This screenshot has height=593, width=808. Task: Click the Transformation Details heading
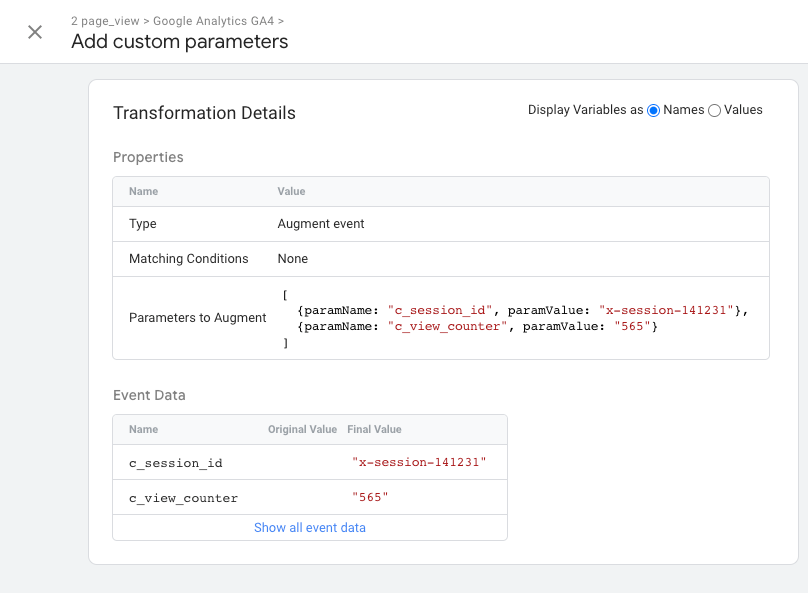click(204, 113)
